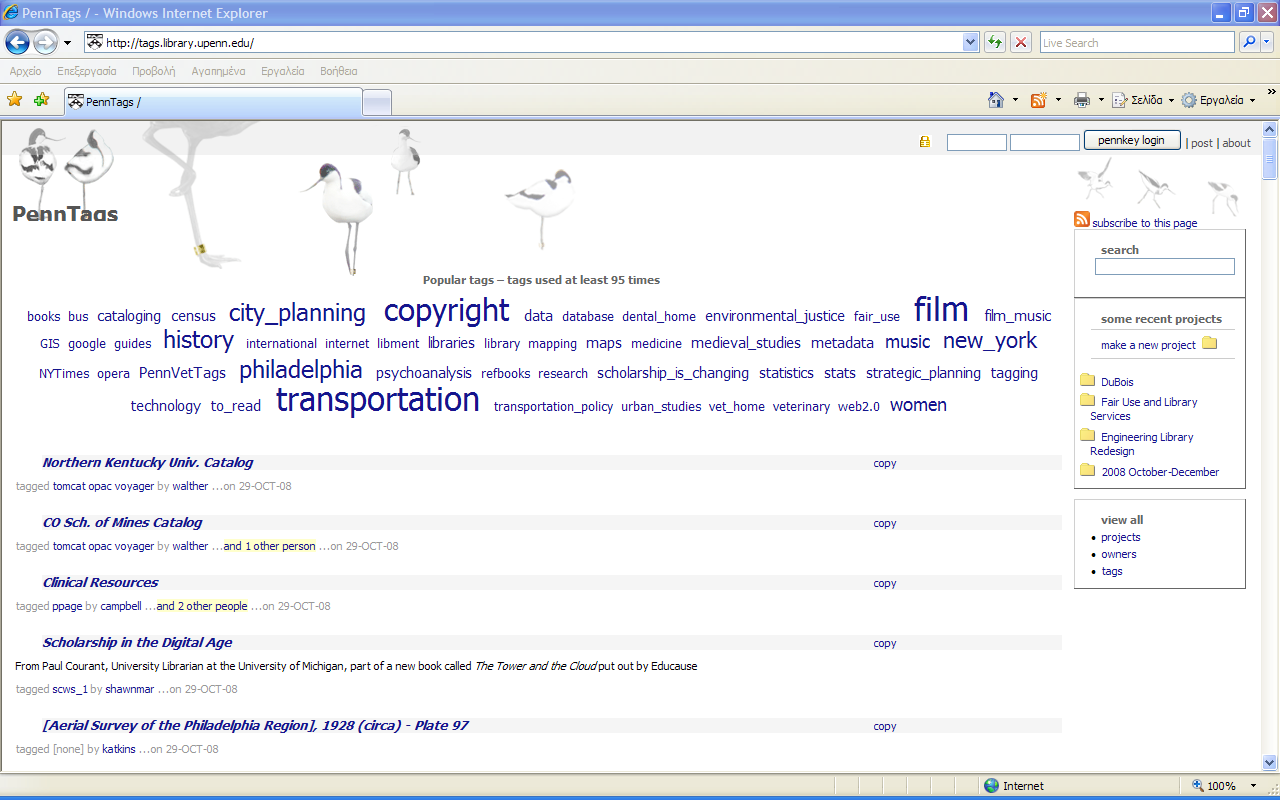Viewport: 1280px width, 800px height.
Task: Open the post link
Action: (1202, 143)
